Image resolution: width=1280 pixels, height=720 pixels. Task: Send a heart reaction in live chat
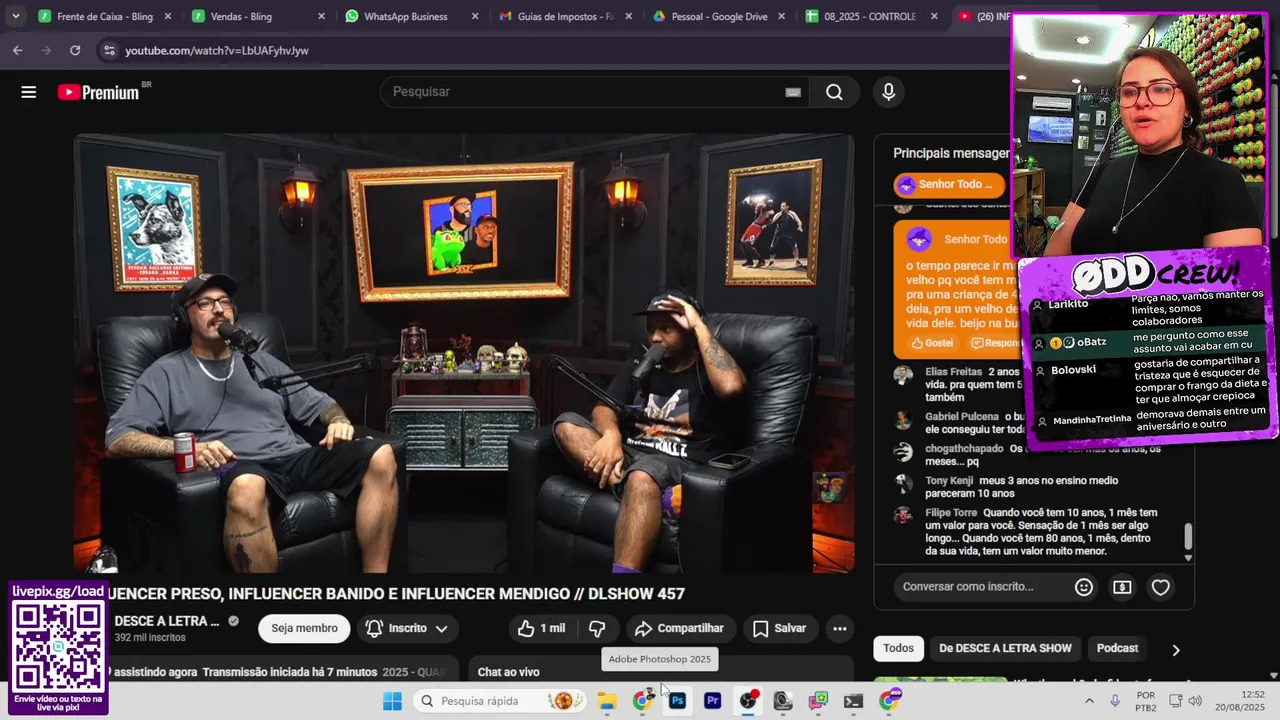[1160, 587]
